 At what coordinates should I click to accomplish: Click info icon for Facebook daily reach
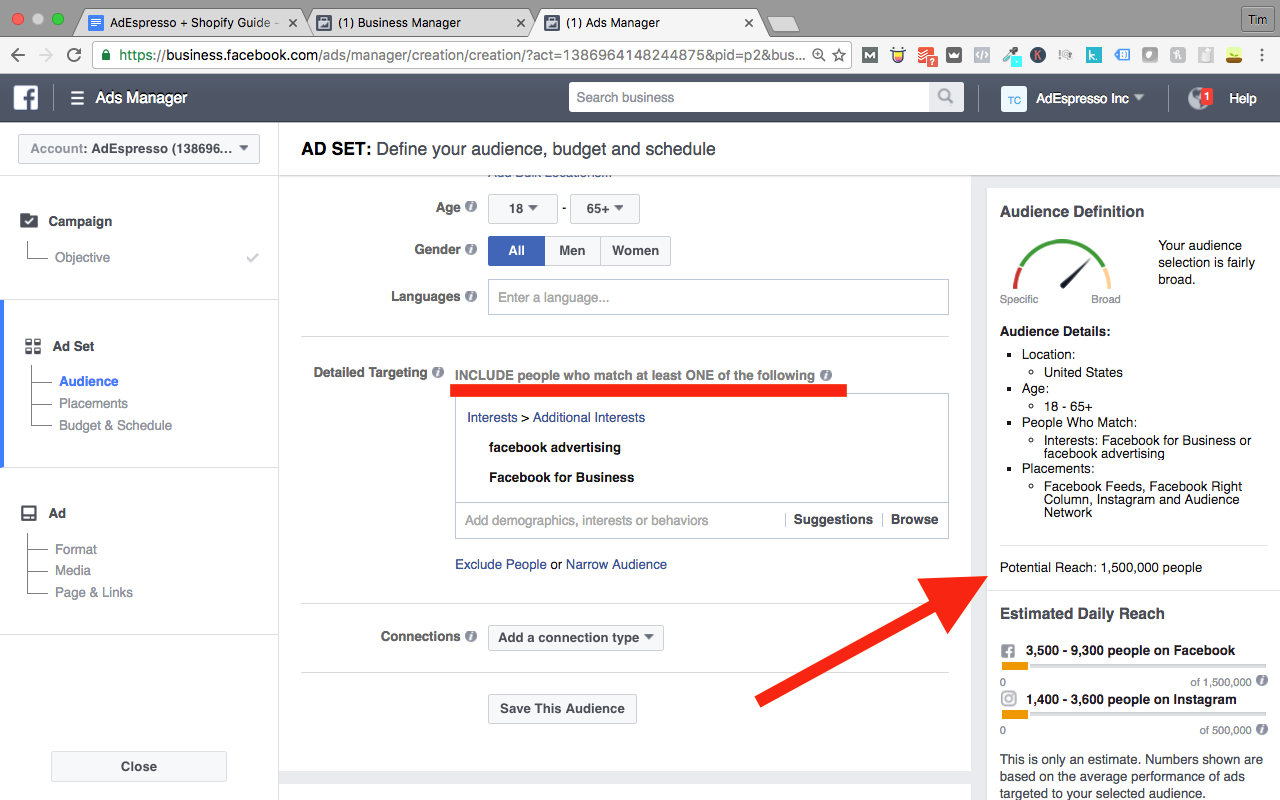[x=1262, y=681]
